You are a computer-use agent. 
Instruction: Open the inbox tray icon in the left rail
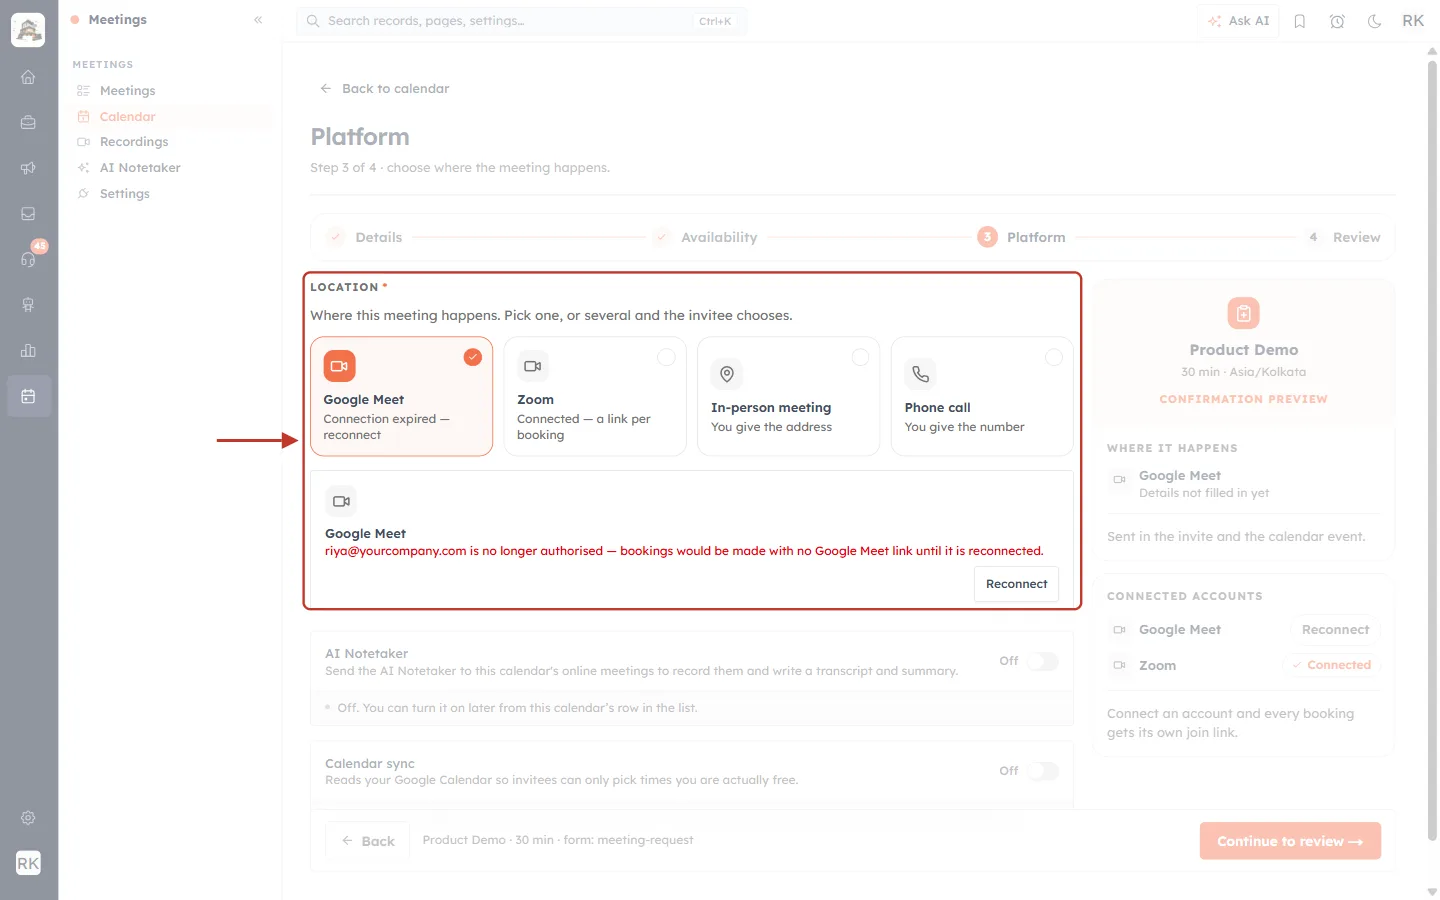click(x=28, y=214)
